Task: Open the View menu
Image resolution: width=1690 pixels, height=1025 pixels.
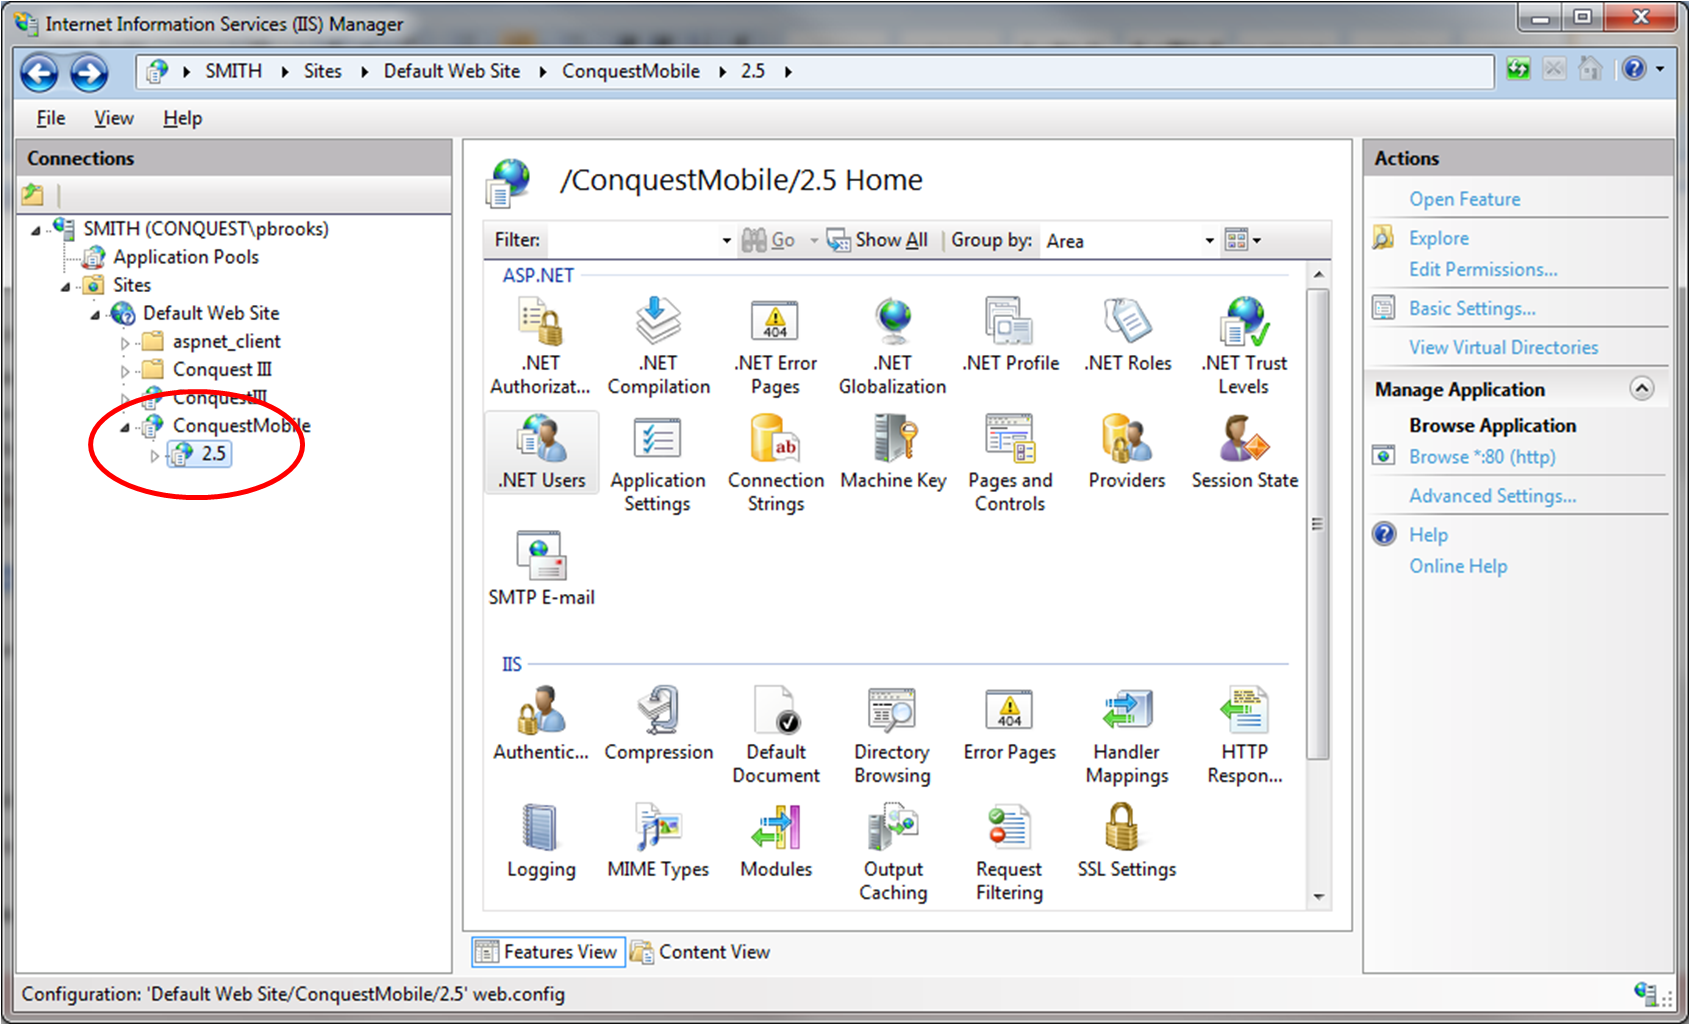Action: tap(114, 118)
